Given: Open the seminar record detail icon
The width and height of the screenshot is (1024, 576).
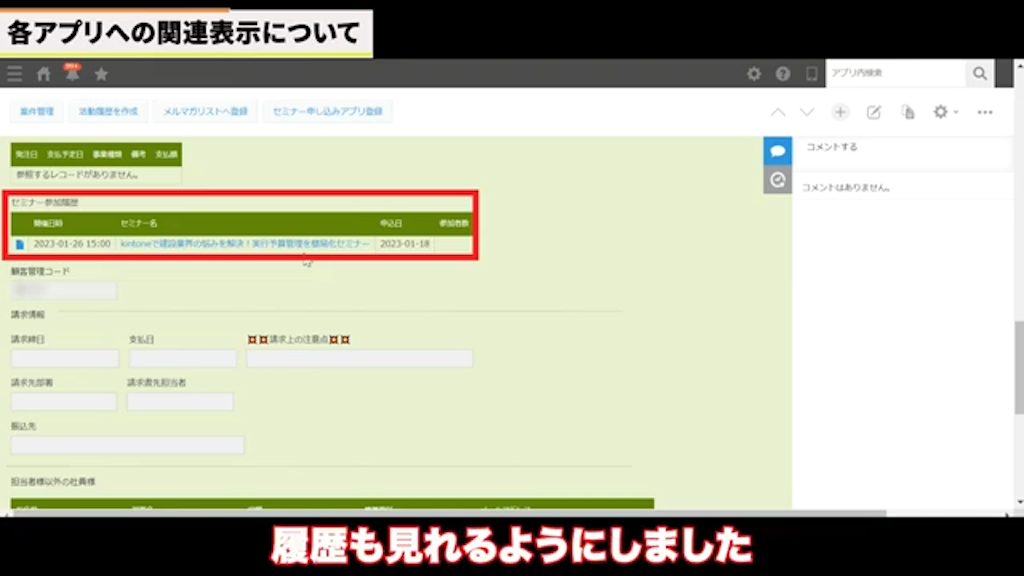Looking at the screenshot, I should 20,244.
